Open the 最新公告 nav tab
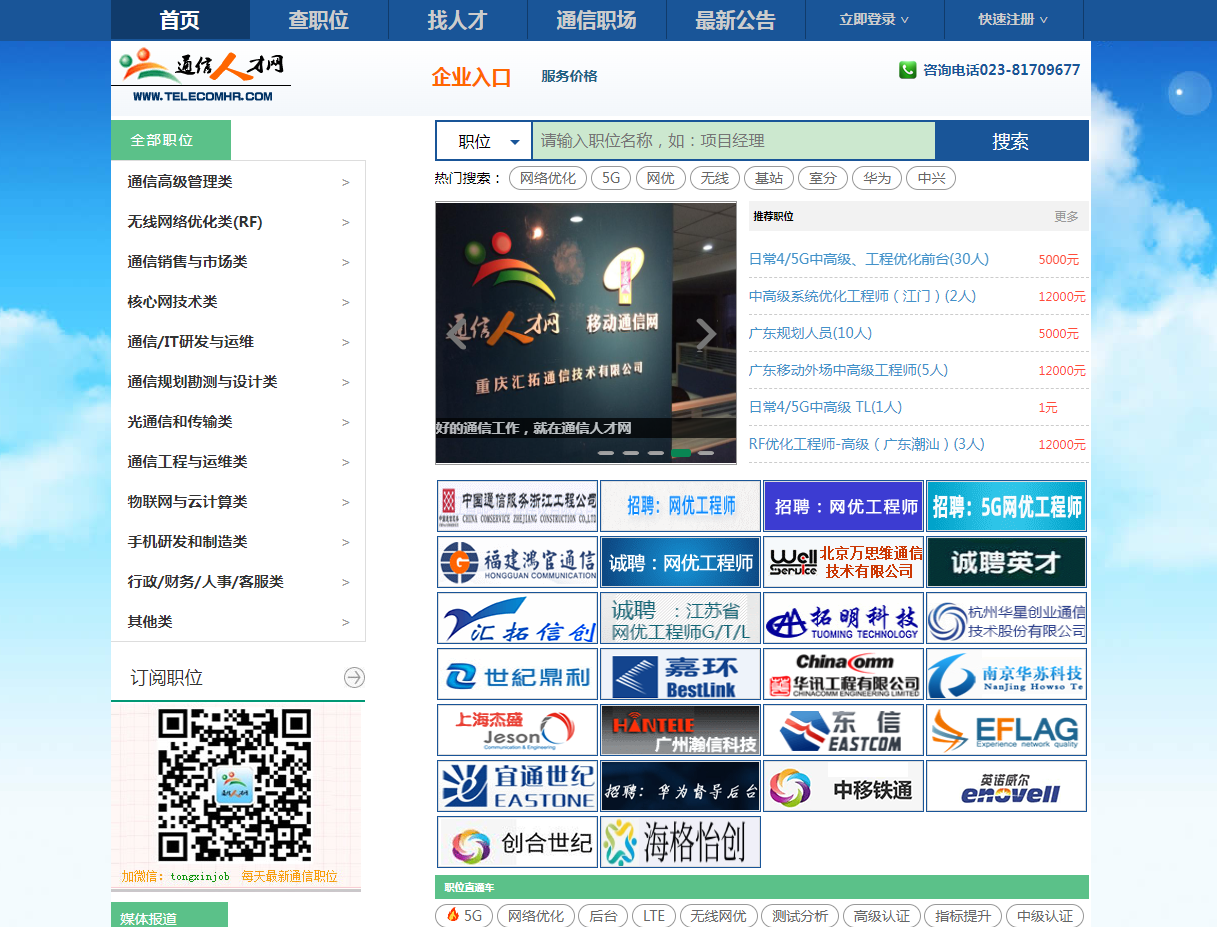 [735, 20]
